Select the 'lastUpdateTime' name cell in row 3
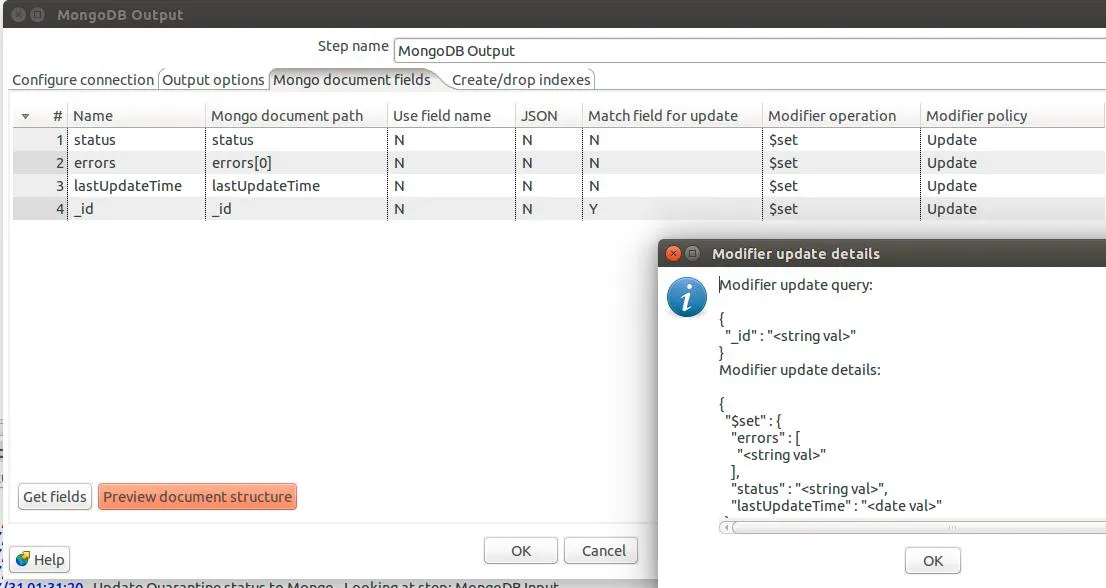 [137, 185]
